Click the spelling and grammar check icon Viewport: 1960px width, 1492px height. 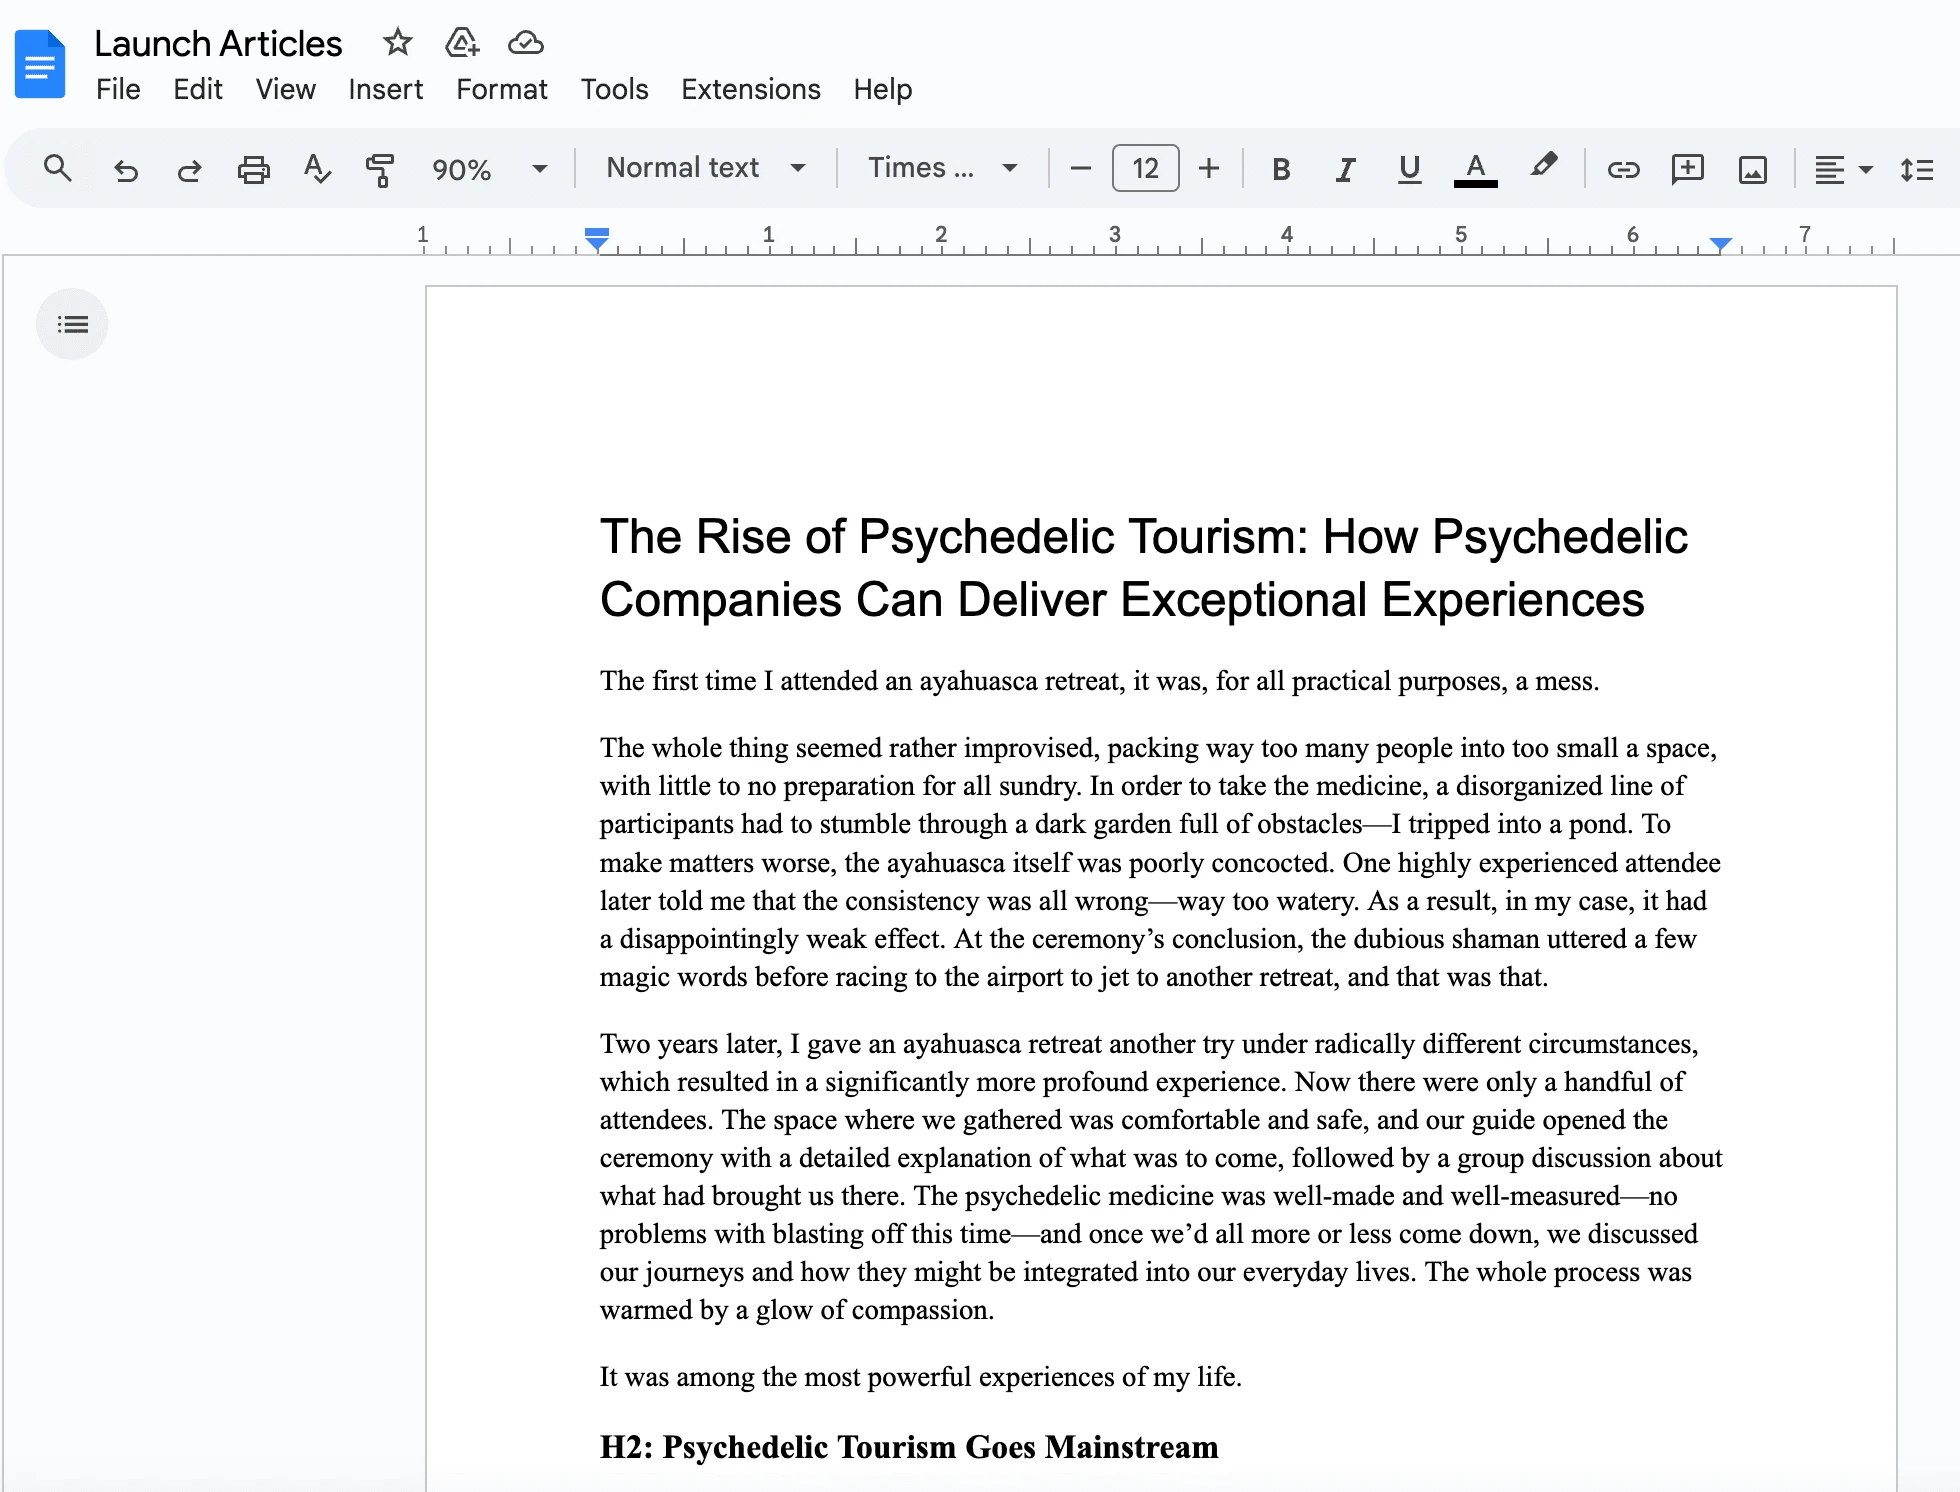(317, 169)
